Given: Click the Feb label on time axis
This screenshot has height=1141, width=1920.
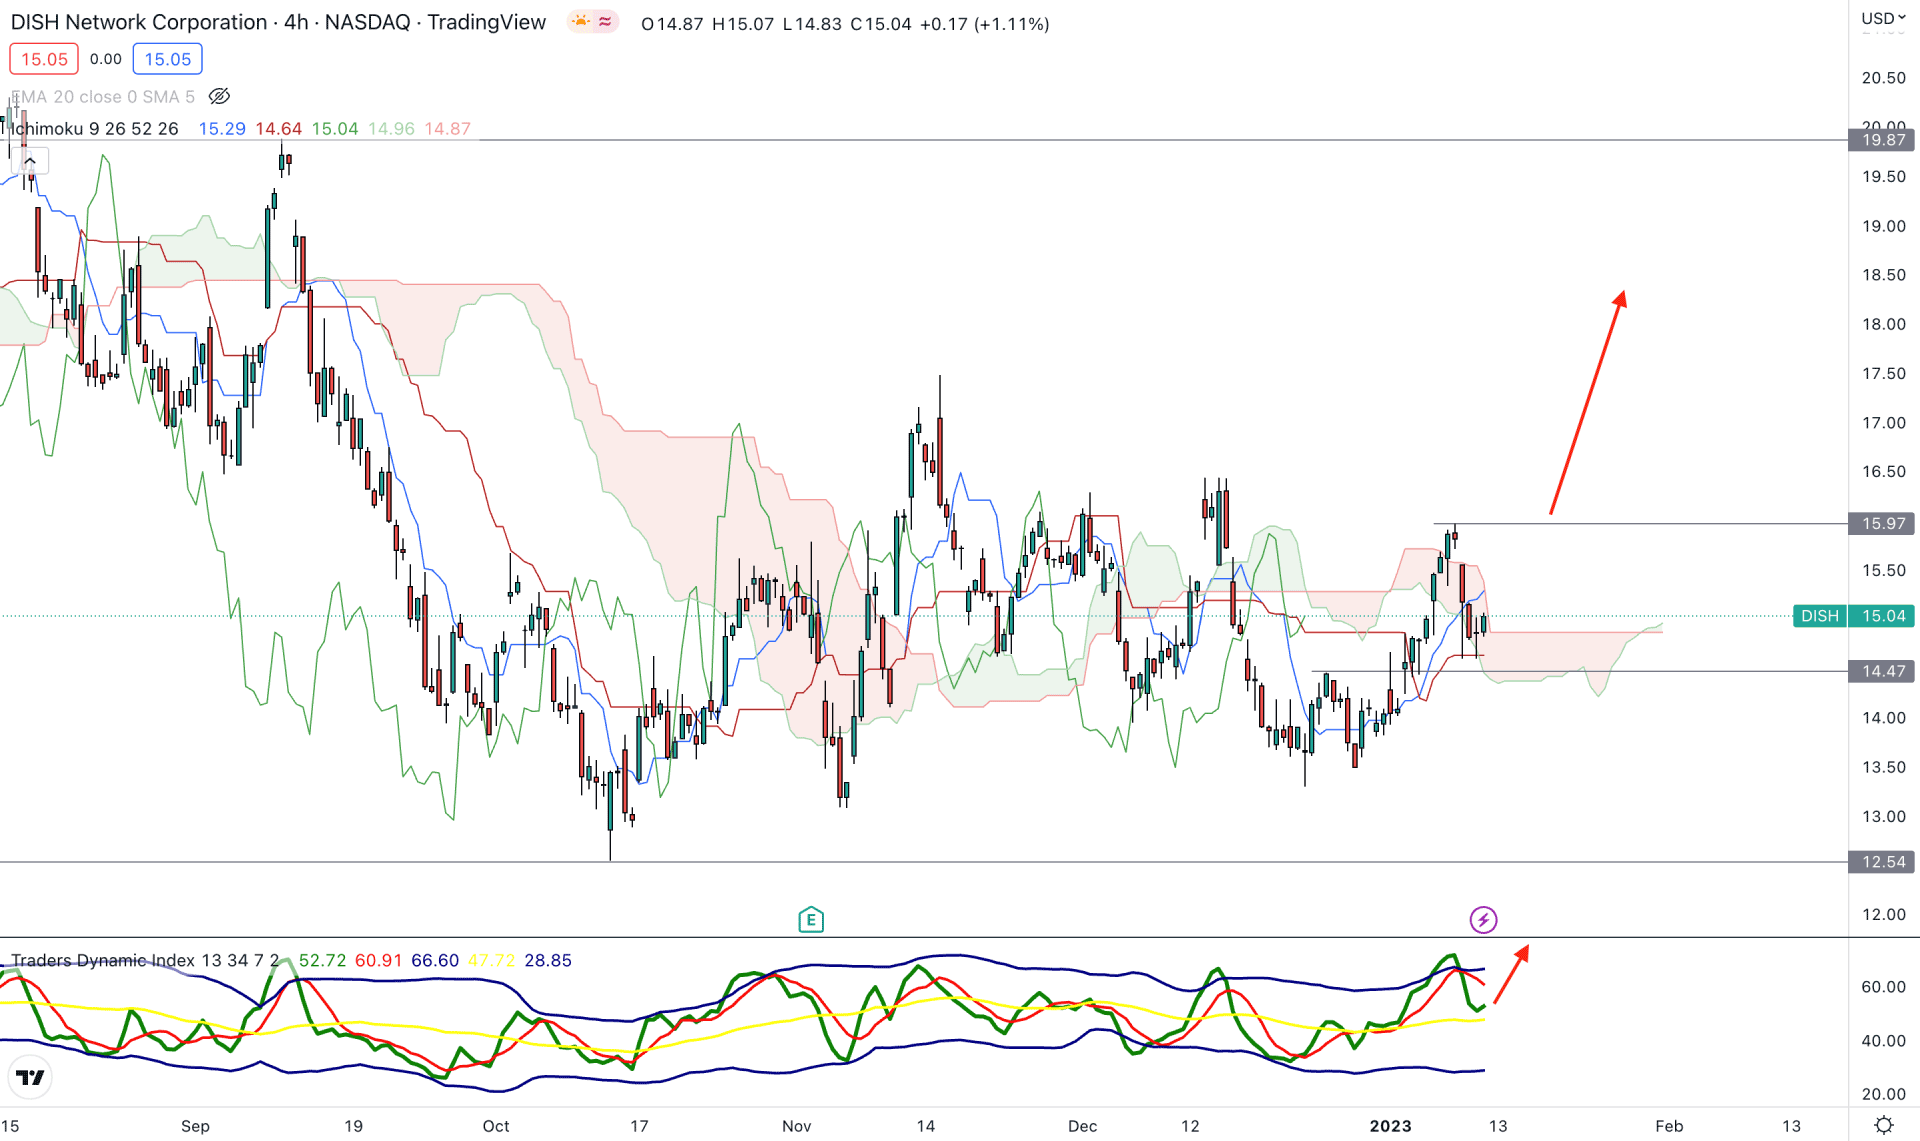Looking at the screenshot, I should (1669, 1126).
